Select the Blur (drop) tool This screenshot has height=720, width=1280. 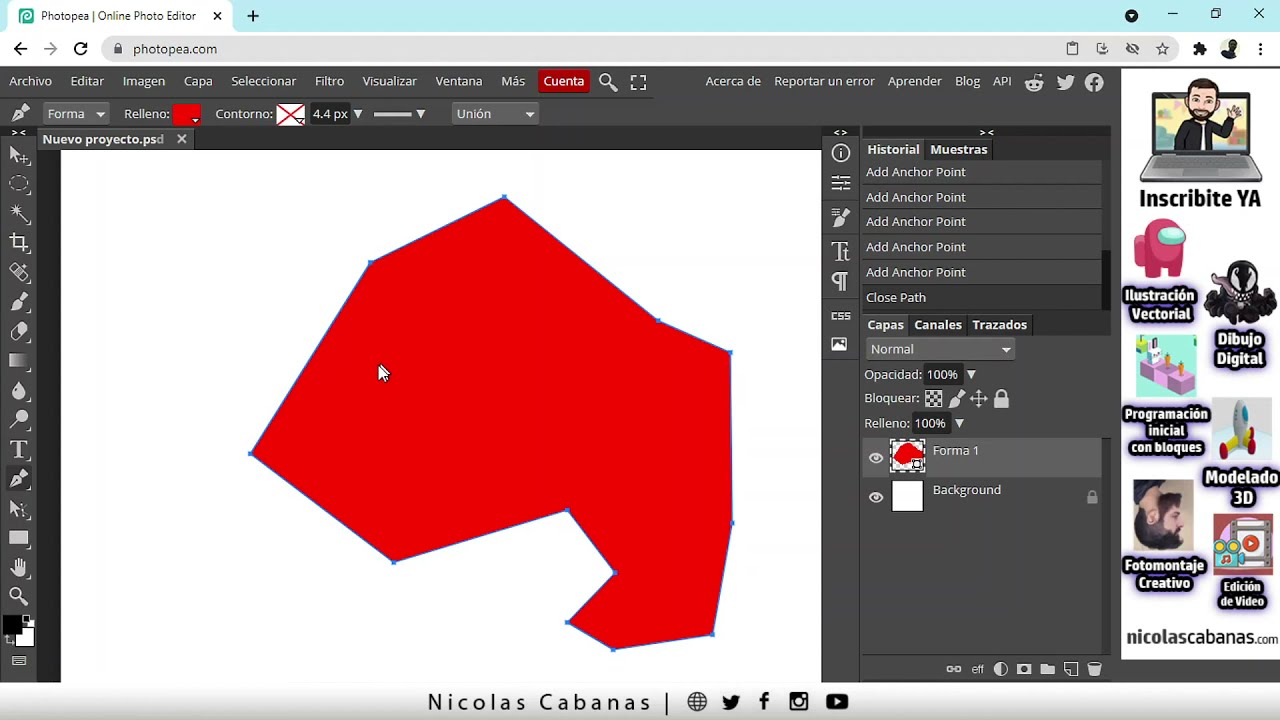tap(19, 390)
